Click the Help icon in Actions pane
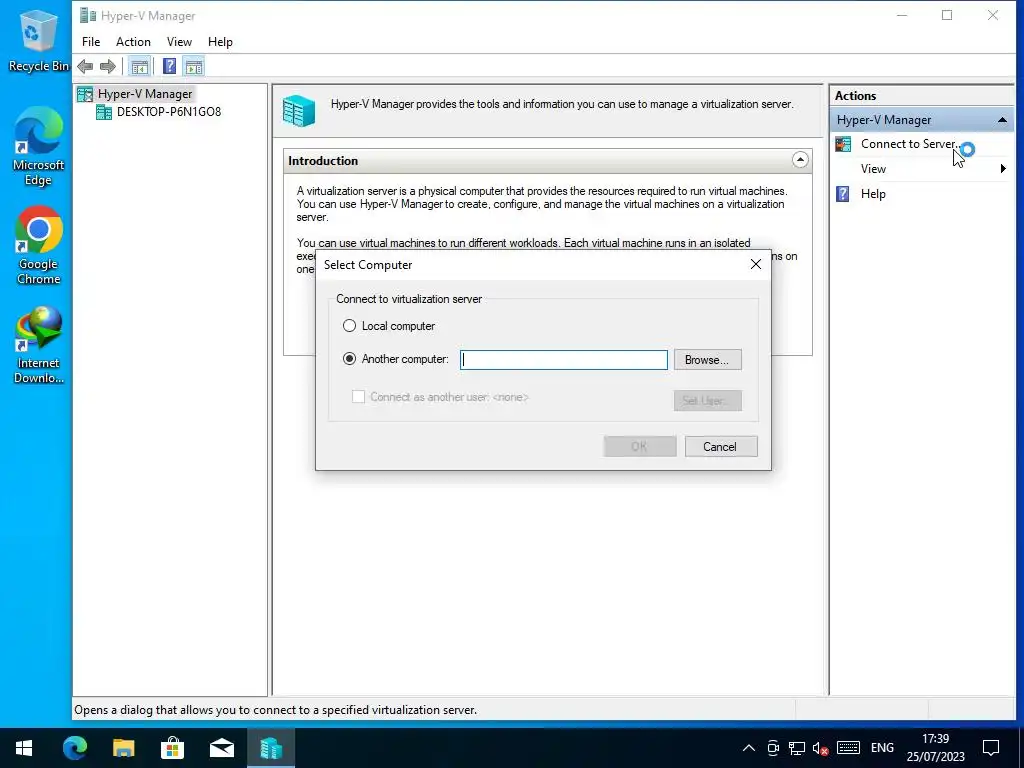The width and height of the screenshot is (1024, 768). pyautogui.click(x=843, y=194)
